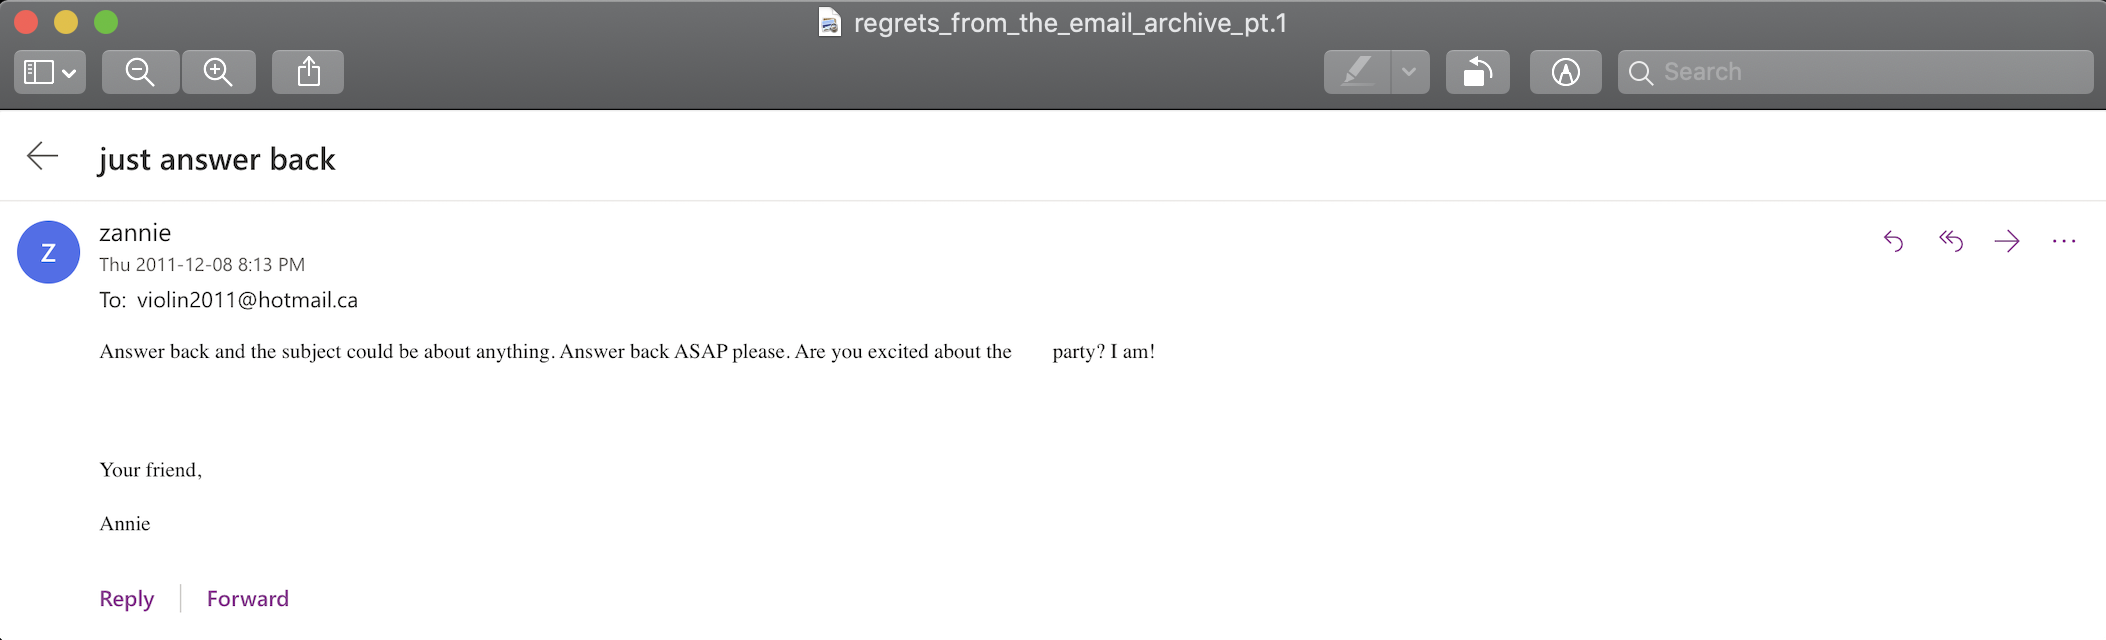Expand the sidebar view options dropdown
Screen dimensions: 2106x640
click(x=50, y=72)
